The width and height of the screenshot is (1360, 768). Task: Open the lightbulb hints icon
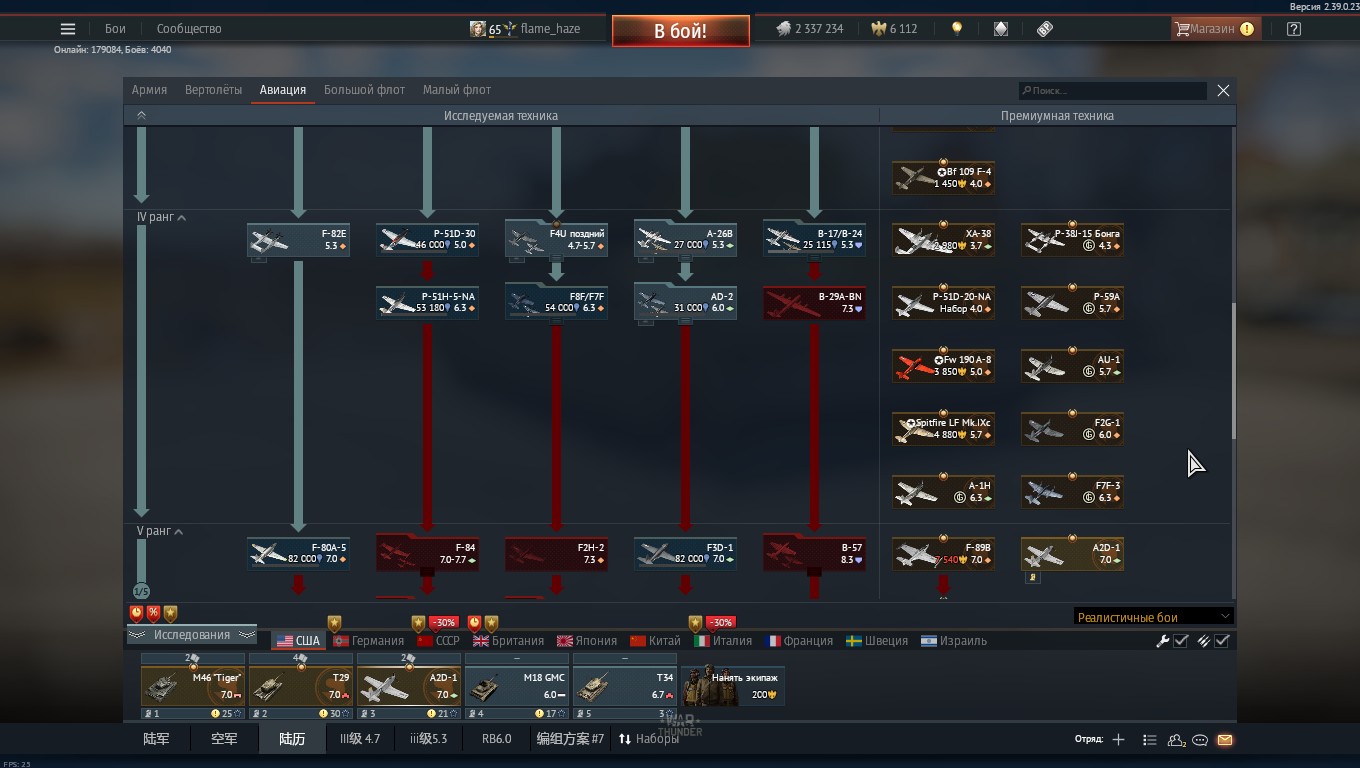click(957, 29)
